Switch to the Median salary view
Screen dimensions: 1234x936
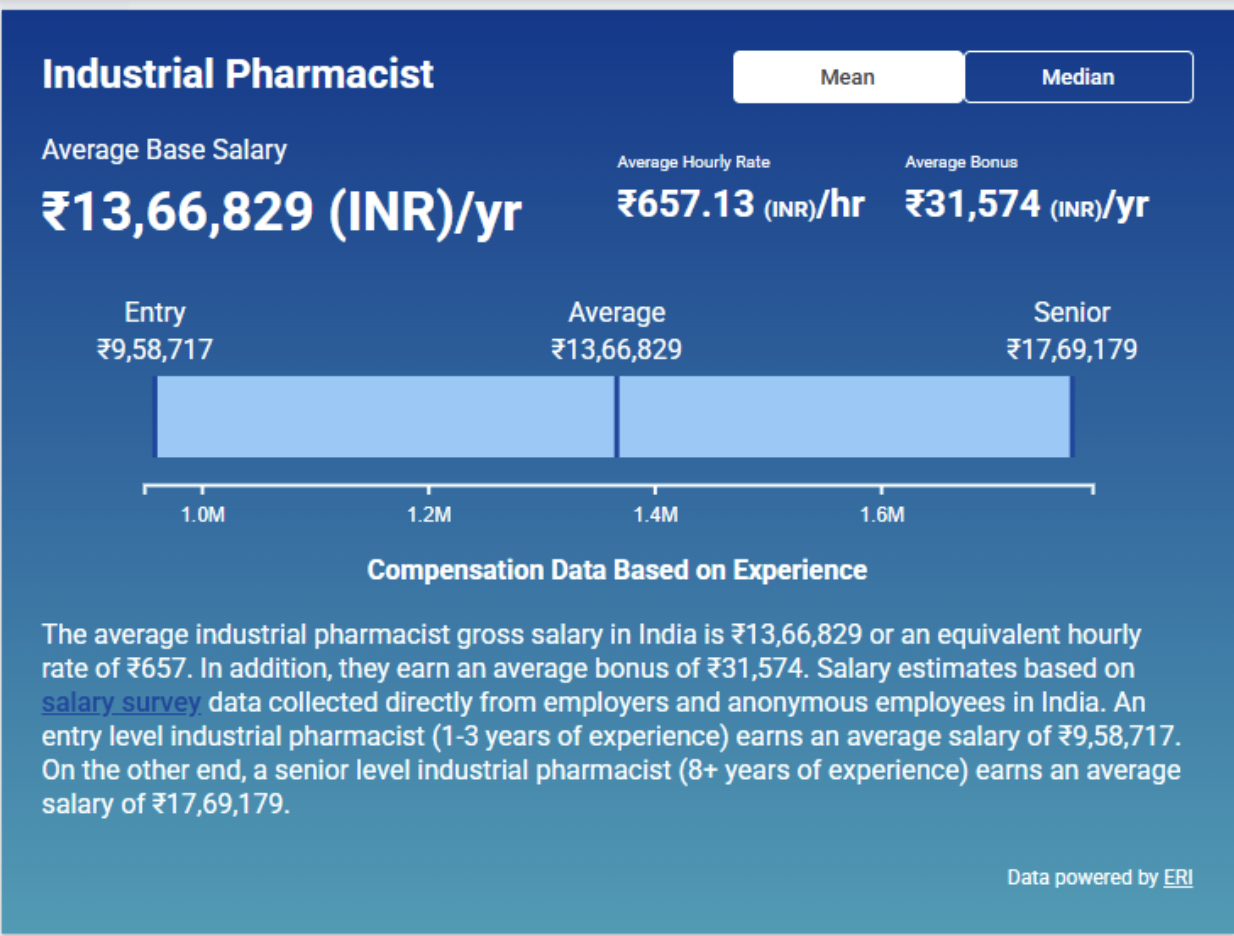click(x=1078, y=77)
